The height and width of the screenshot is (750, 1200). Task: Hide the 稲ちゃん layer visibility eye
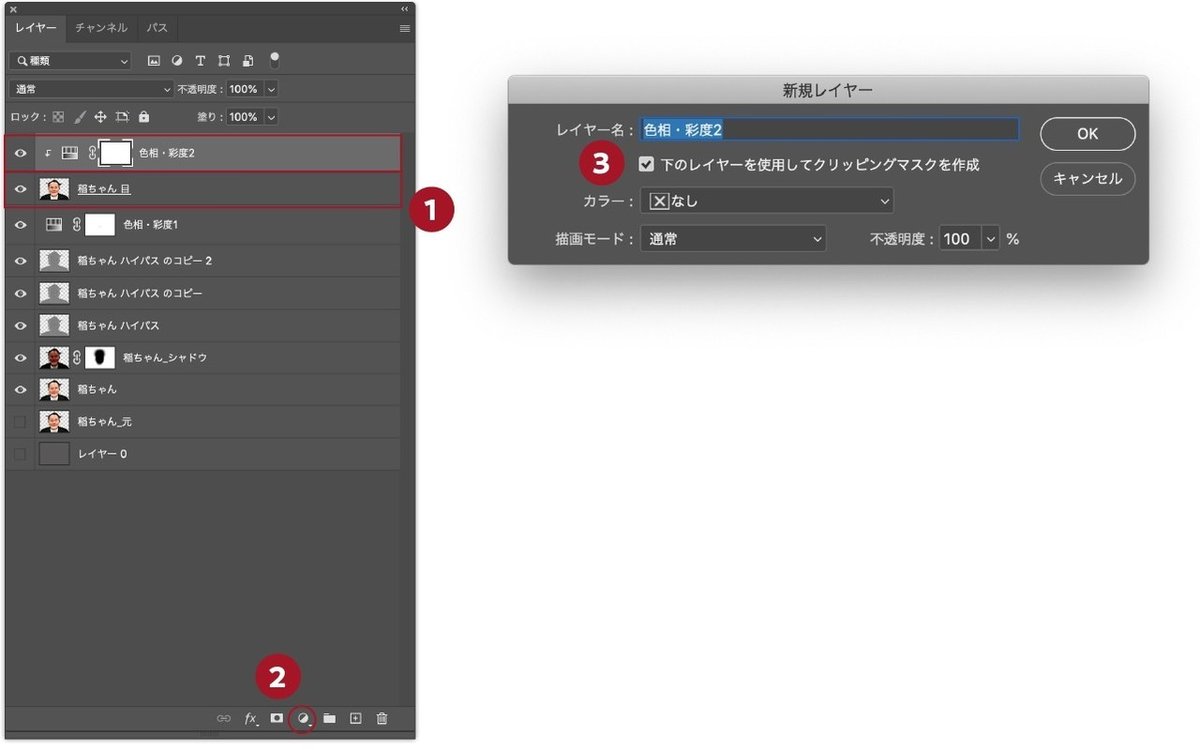coord(19,389)
